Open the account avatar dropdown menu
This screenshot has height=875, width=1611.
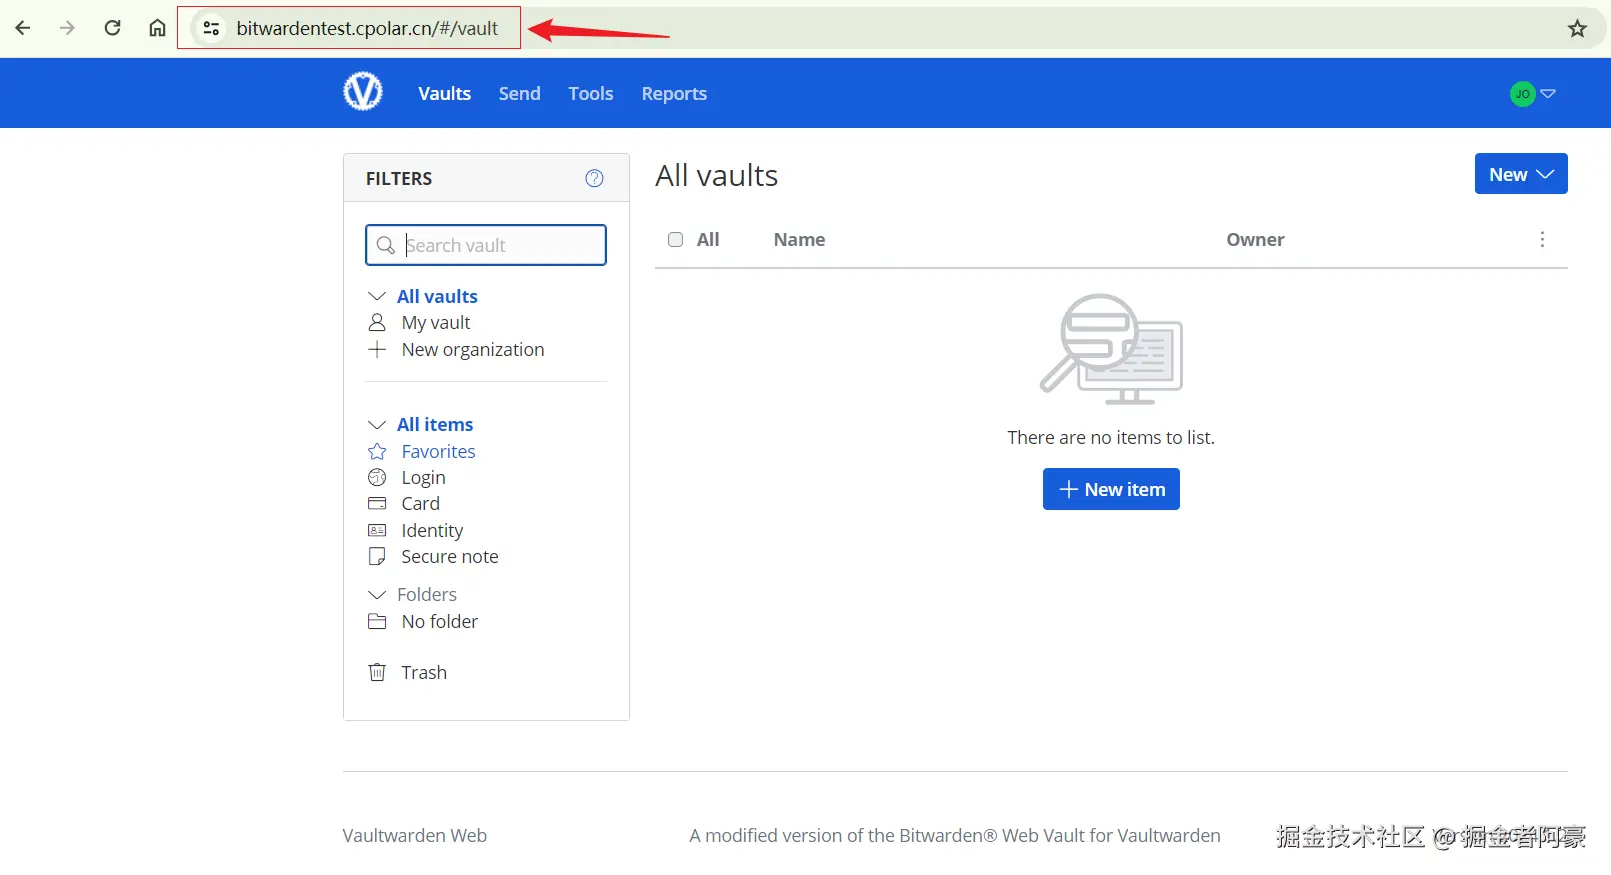[x=1532, y=94]
